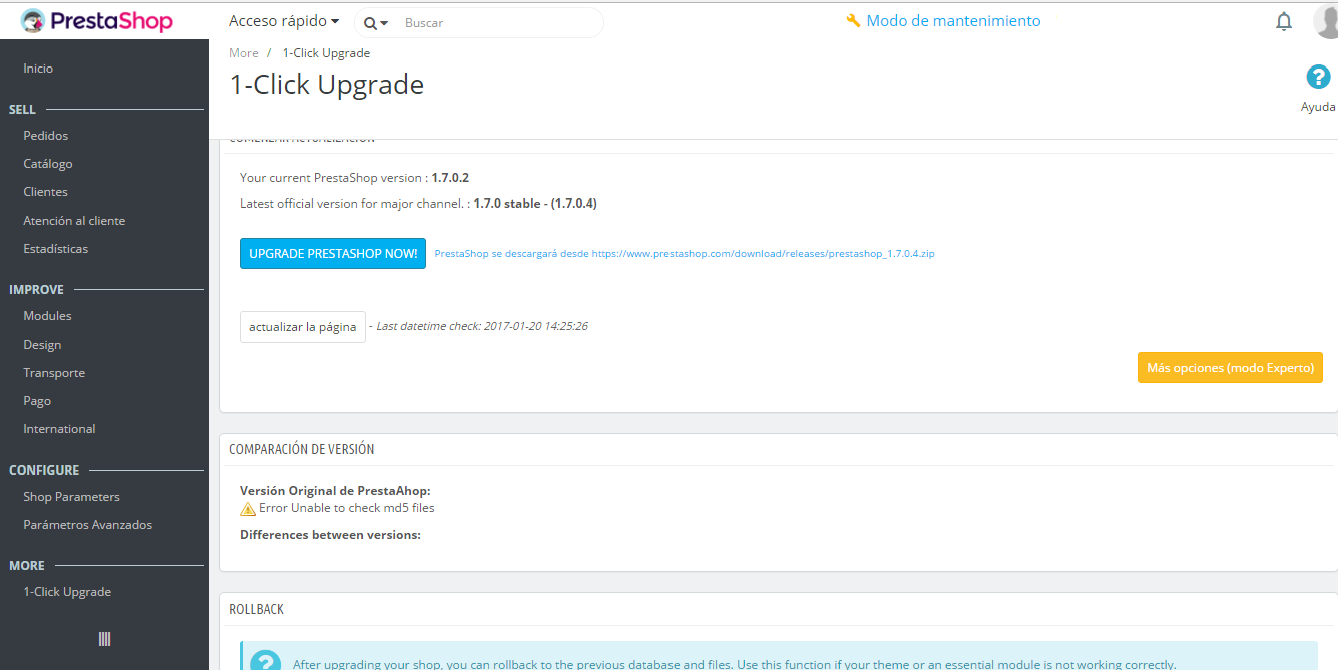Screen dimensions: 1338x670
Task: Click the current version 1.7.0.2 text
Action: click(x=450, y=178)
